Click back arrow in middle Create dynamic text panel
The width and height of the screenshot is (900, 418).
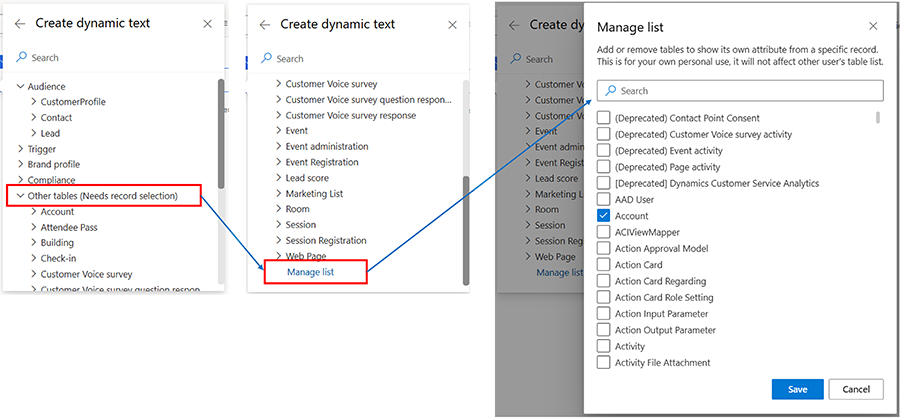tap(265, 25)
